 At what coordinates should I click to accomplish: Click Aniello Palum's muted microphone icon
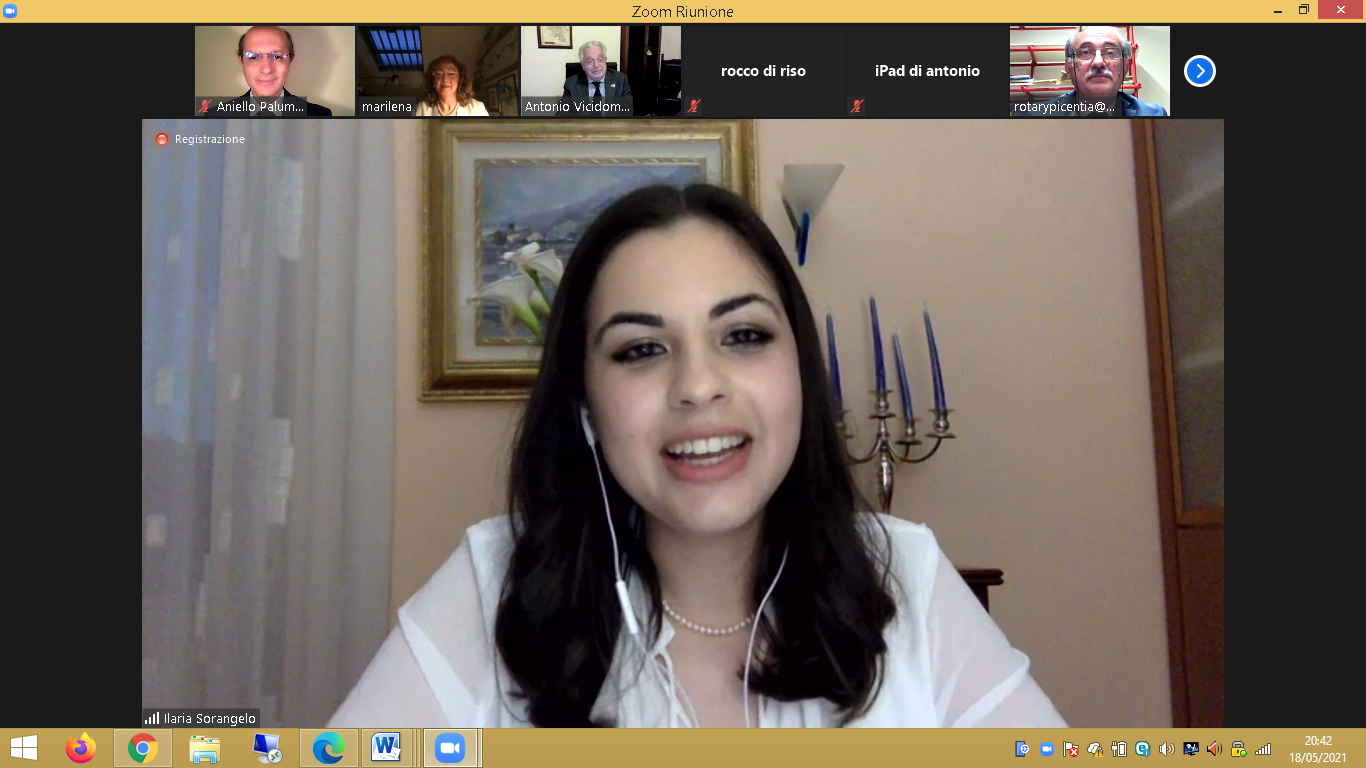(x=205, y=106)
